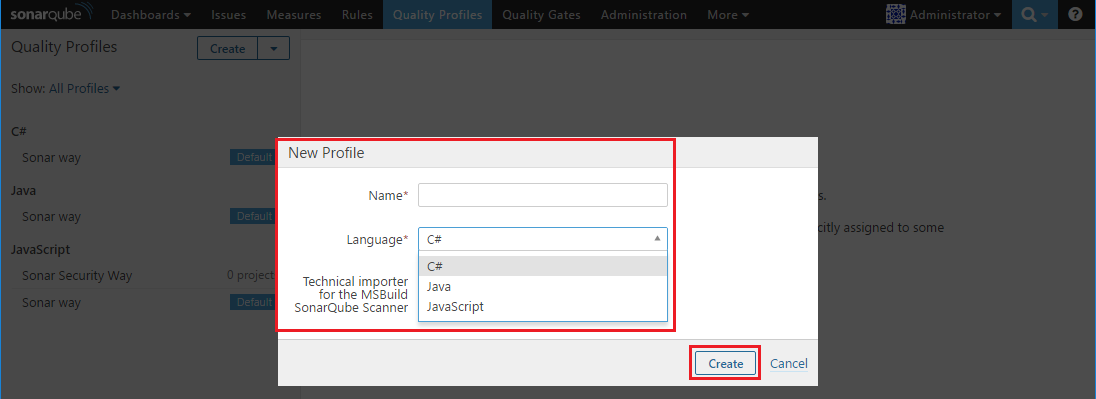The image size is (1096, 399).
Task: Open the Quality Gates tab
Action: 542,15
